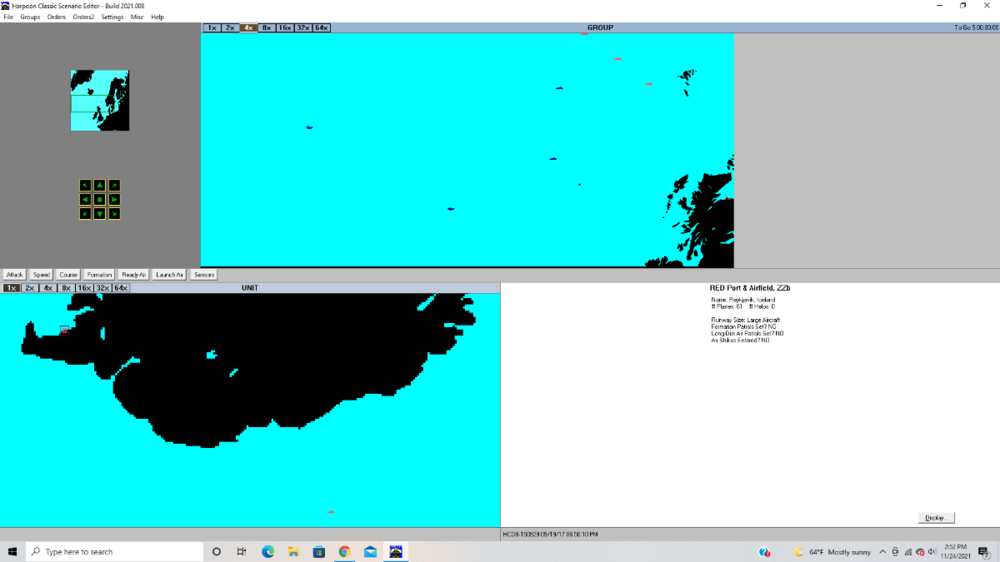Viewport: 1000px width, 562px height.
Task: Switch Group map zoom to 8x
Action: tap(266, 28)
